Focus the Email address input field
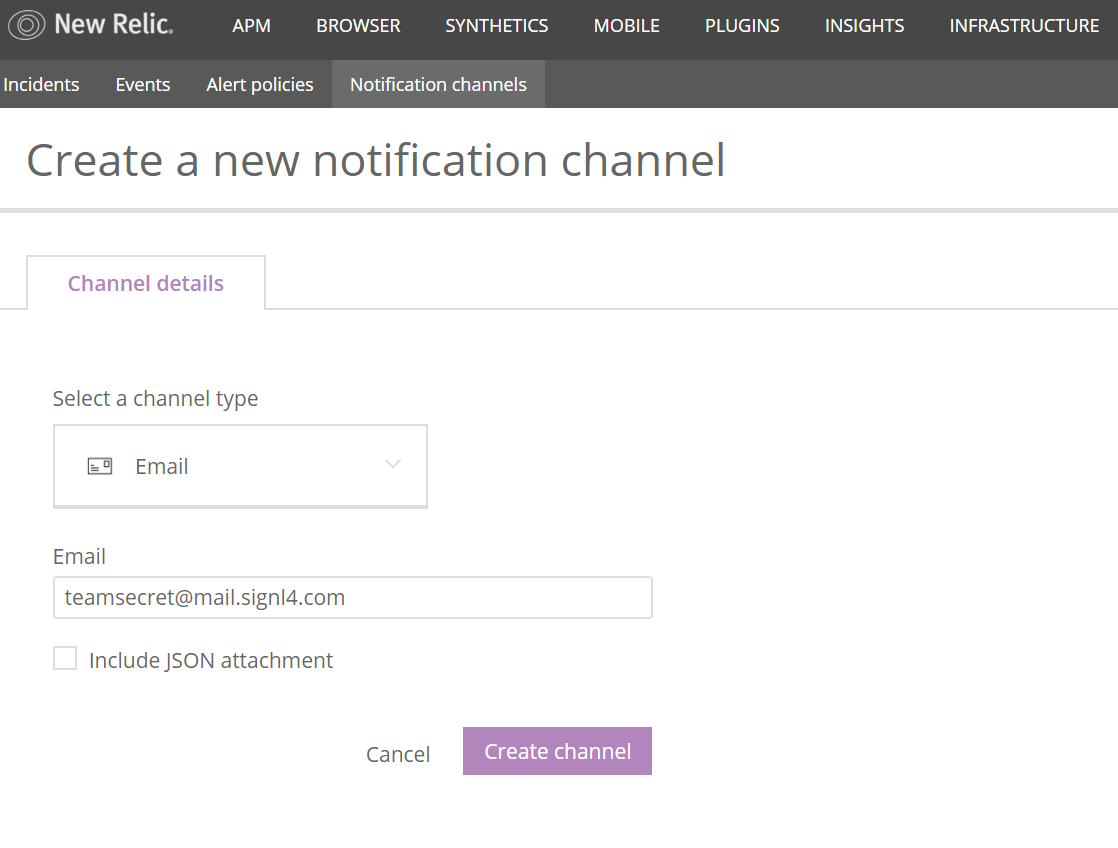The image size is (1118, 848). coord(353,598)
